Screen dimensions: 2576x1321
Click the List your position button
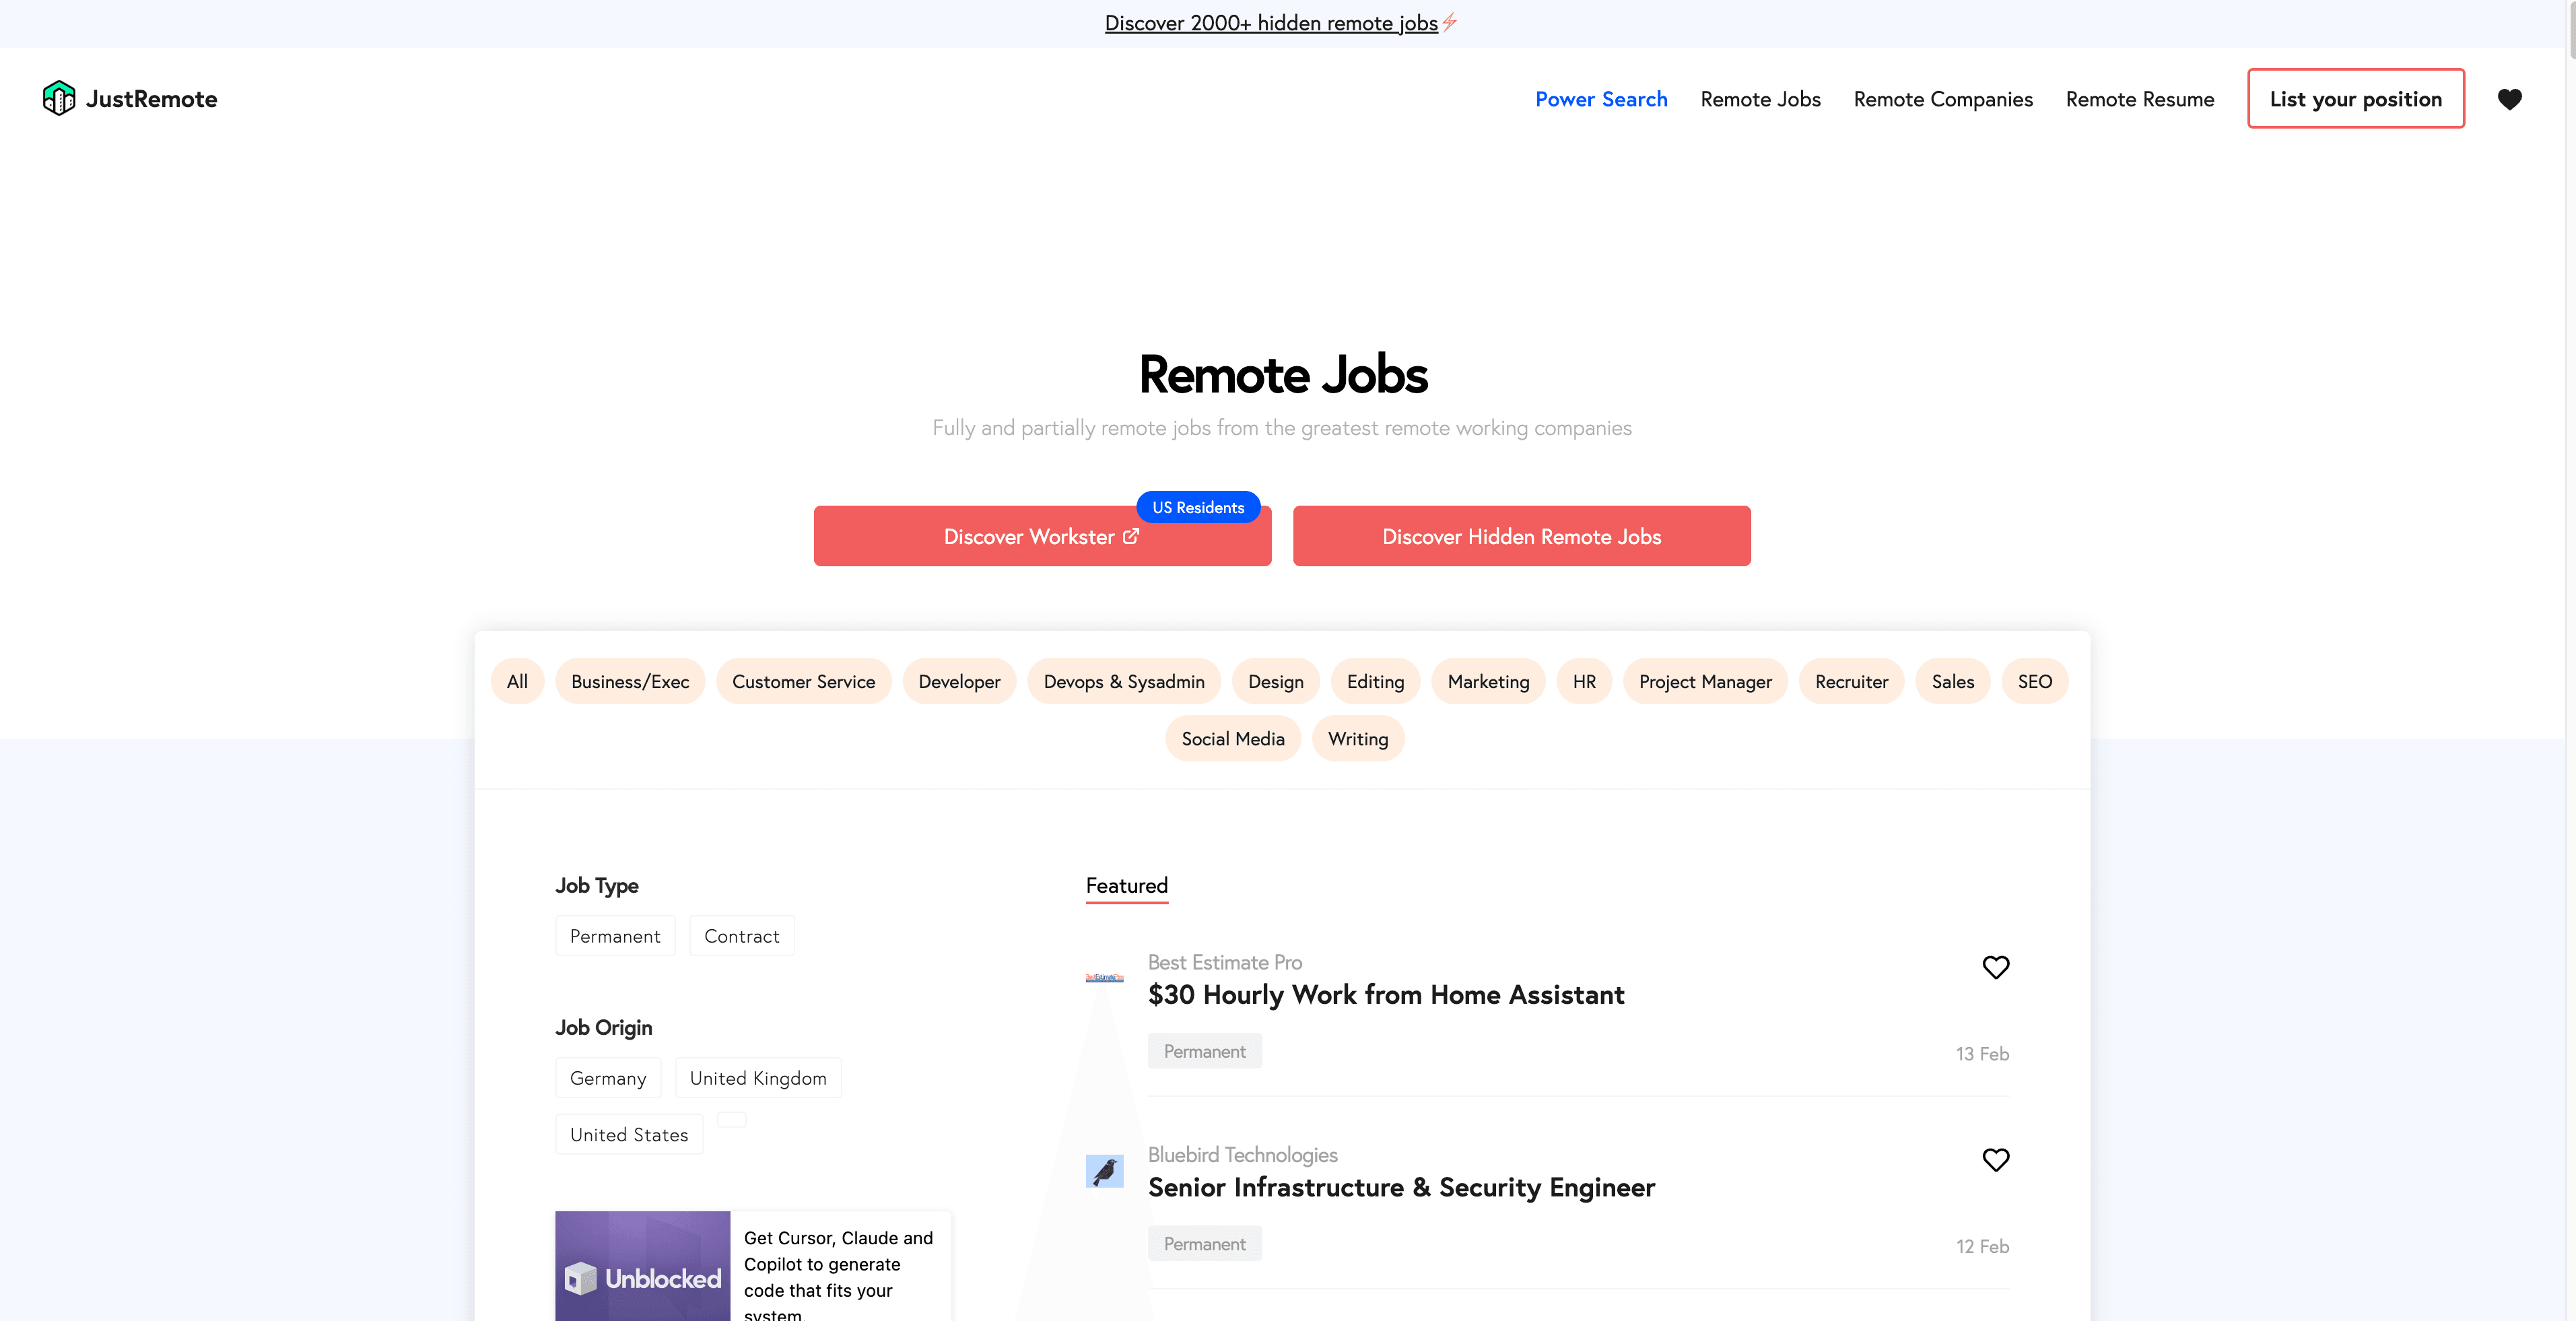click(2356, 98)
